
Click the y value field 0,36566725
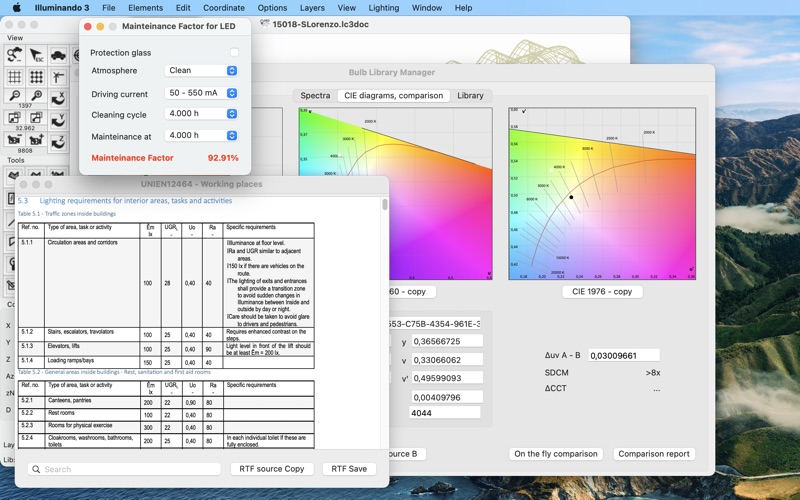tap(446, 341)
